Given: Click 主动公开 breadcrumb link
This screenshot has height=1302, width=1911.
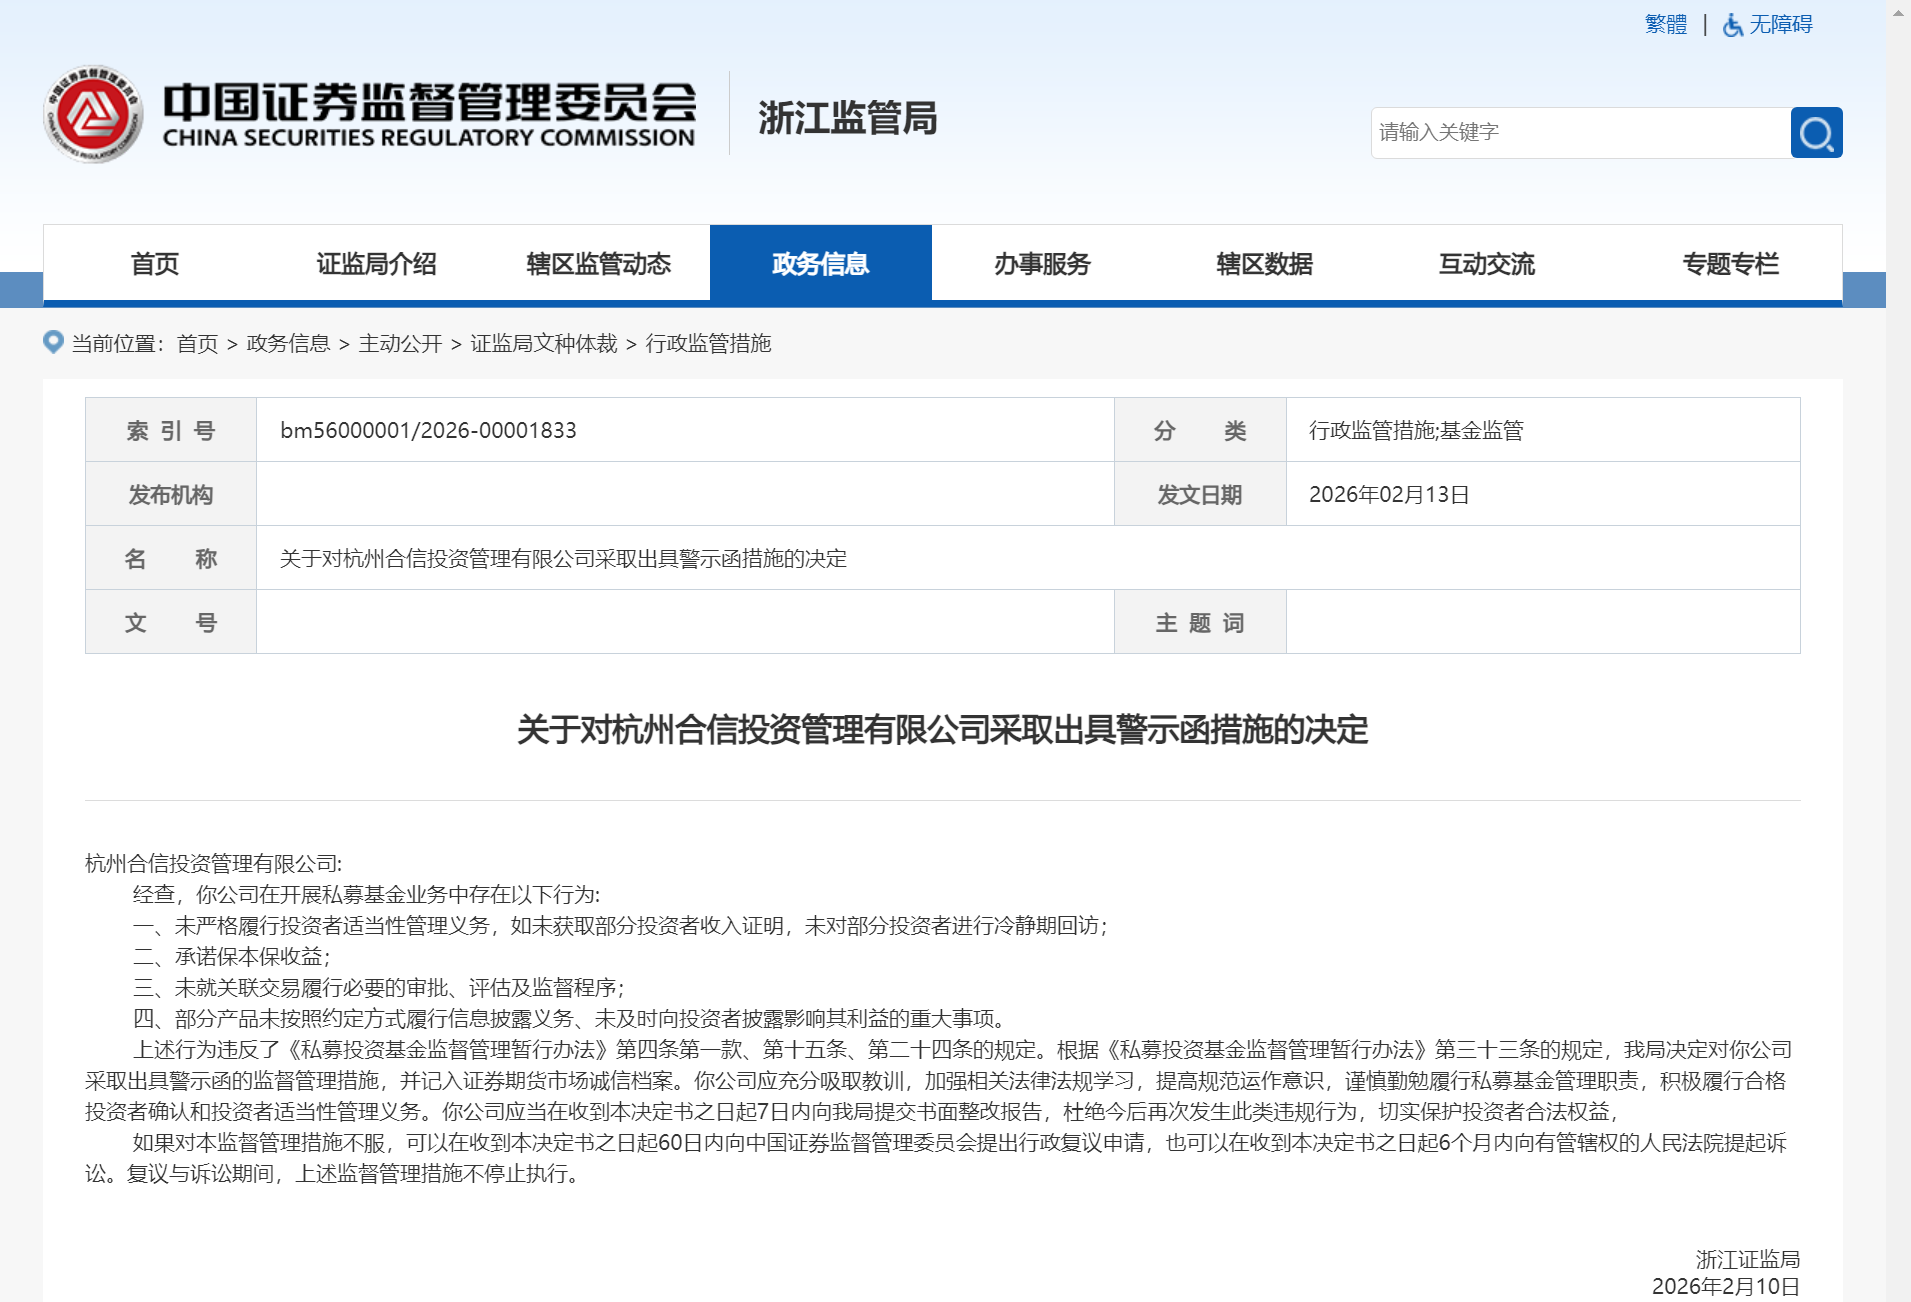Looking at the screenshot, I should point(400,344).
